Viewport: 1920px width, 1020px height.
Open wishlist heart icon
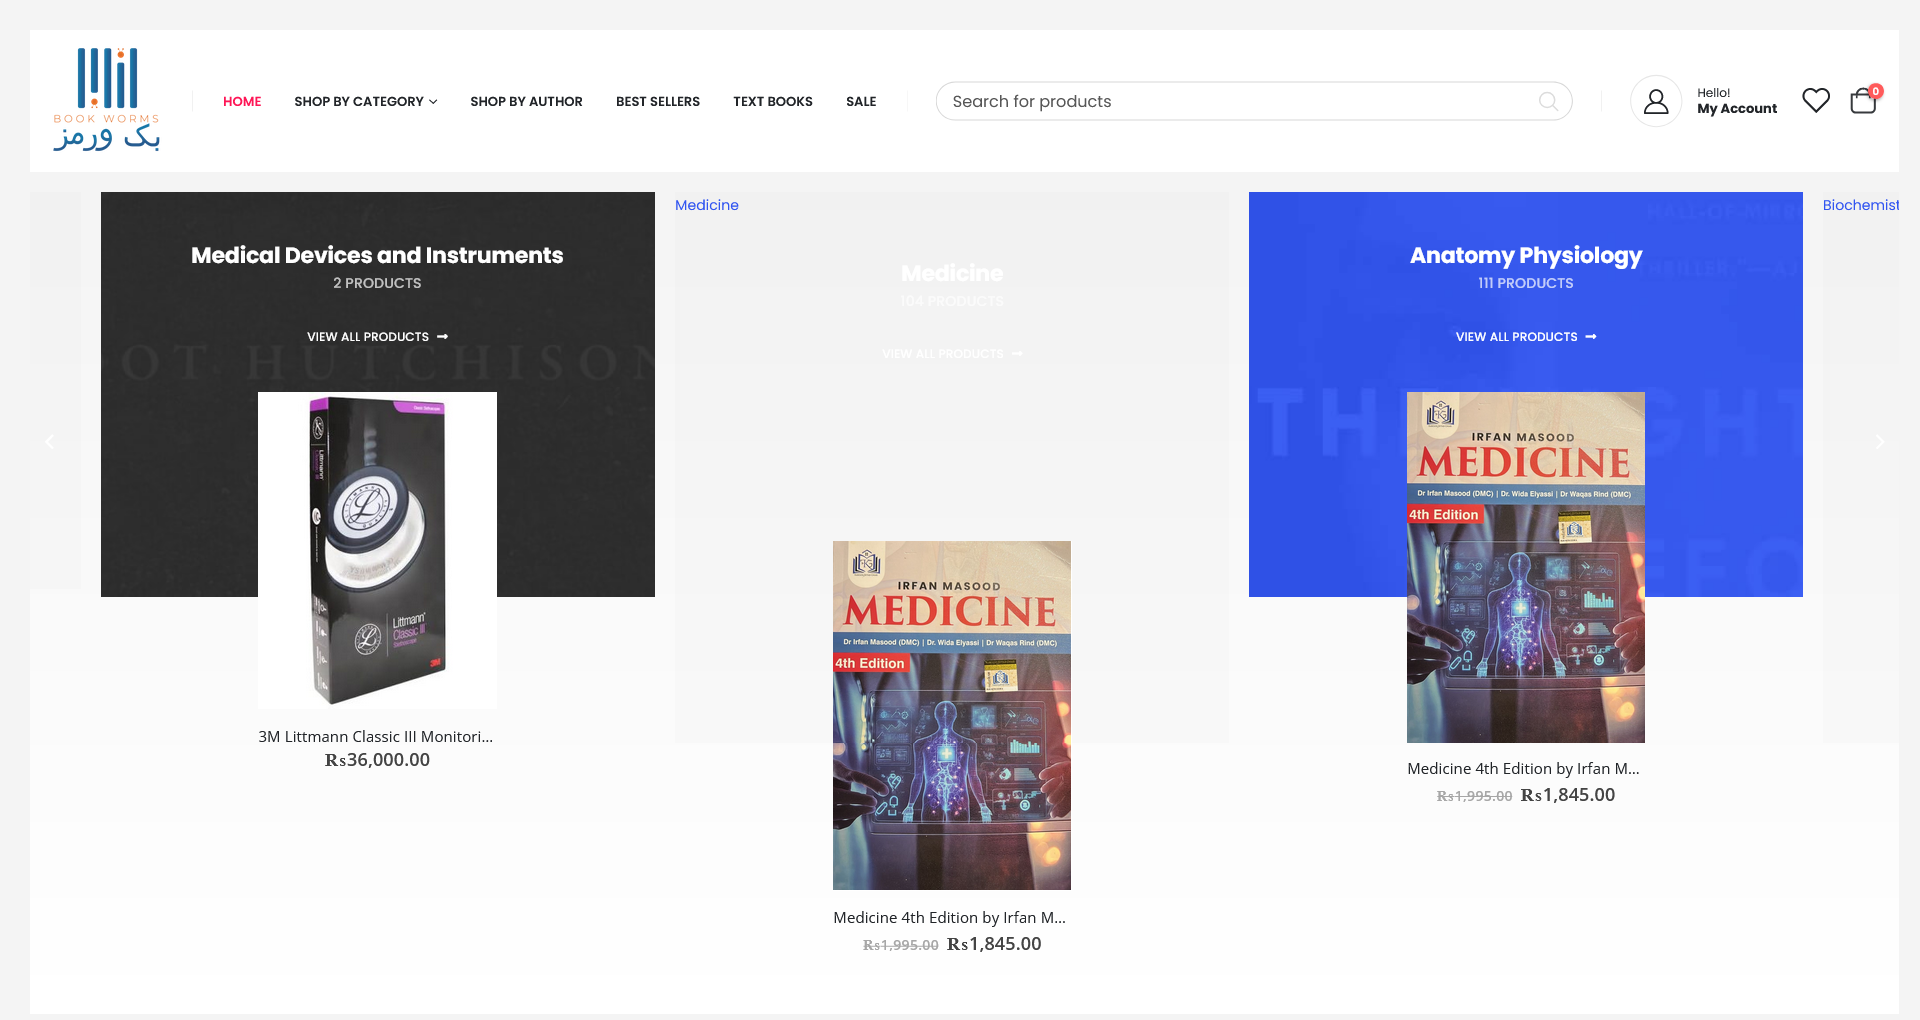point(1816,100)
